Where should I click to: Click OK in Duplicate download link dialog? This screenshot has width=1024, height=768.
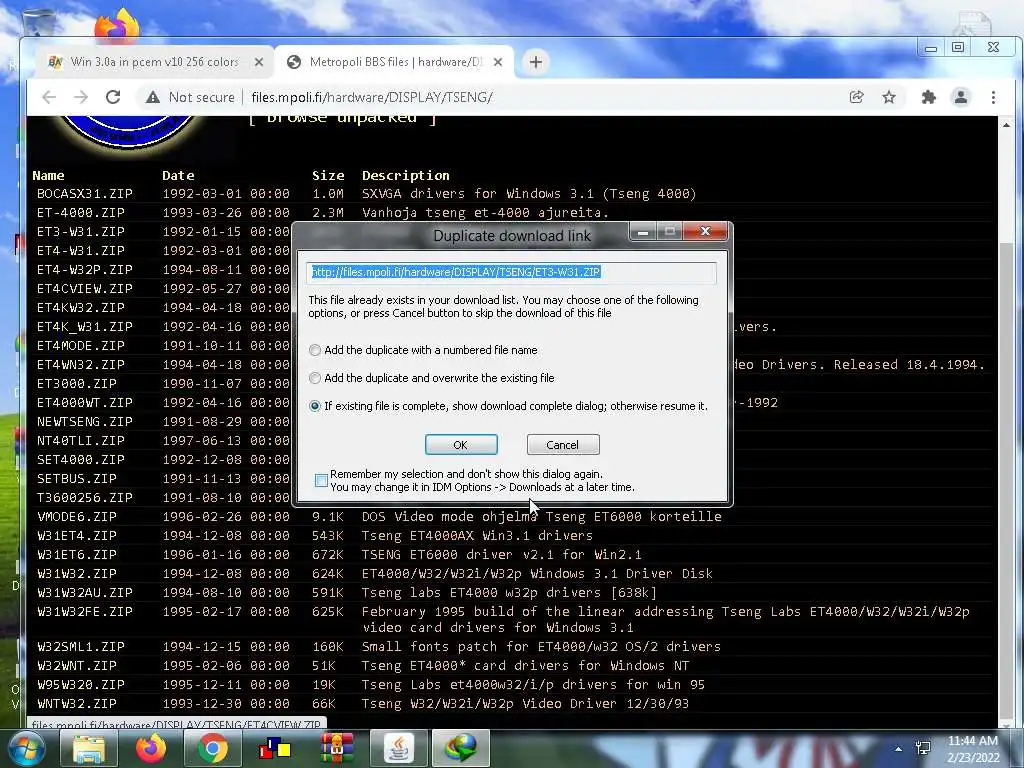click(x=461, y=445)
